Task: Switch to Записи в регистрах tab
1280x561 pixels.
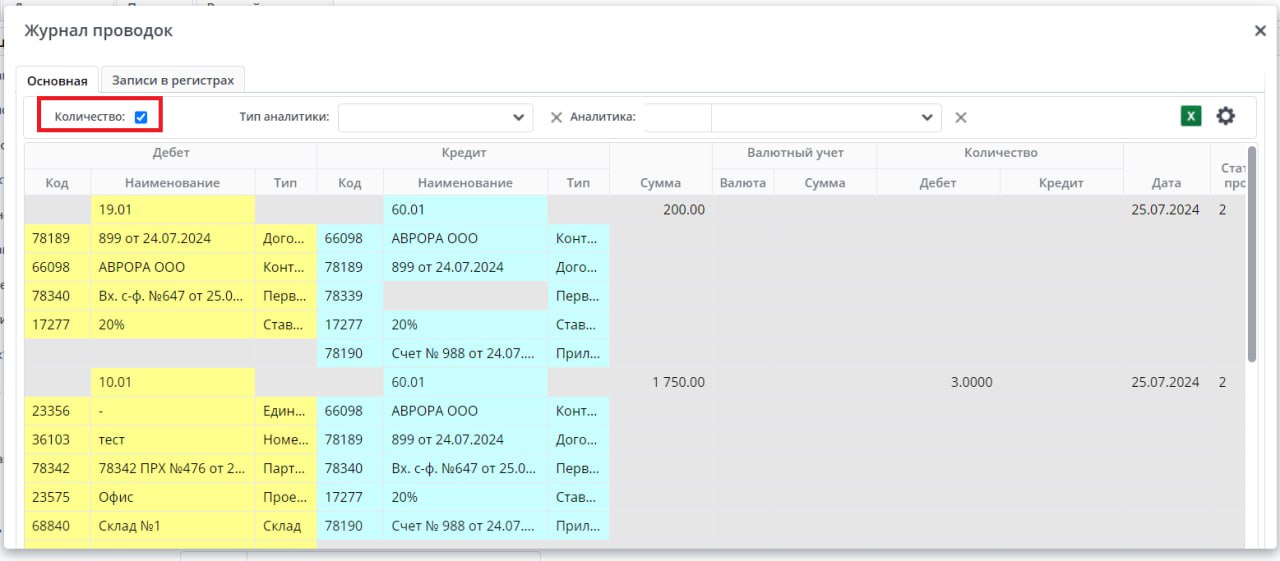Action: 173,80
